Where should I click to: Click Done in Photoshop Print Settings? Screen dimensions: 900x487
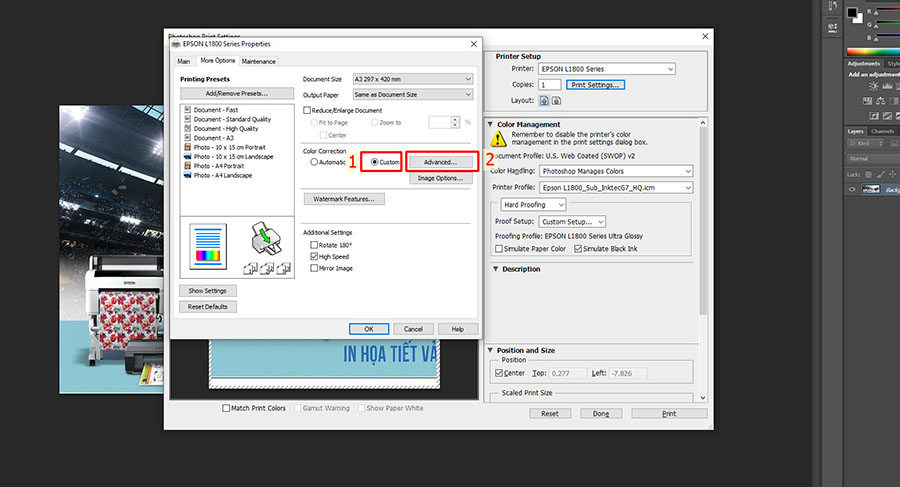[x=601, y=413]
